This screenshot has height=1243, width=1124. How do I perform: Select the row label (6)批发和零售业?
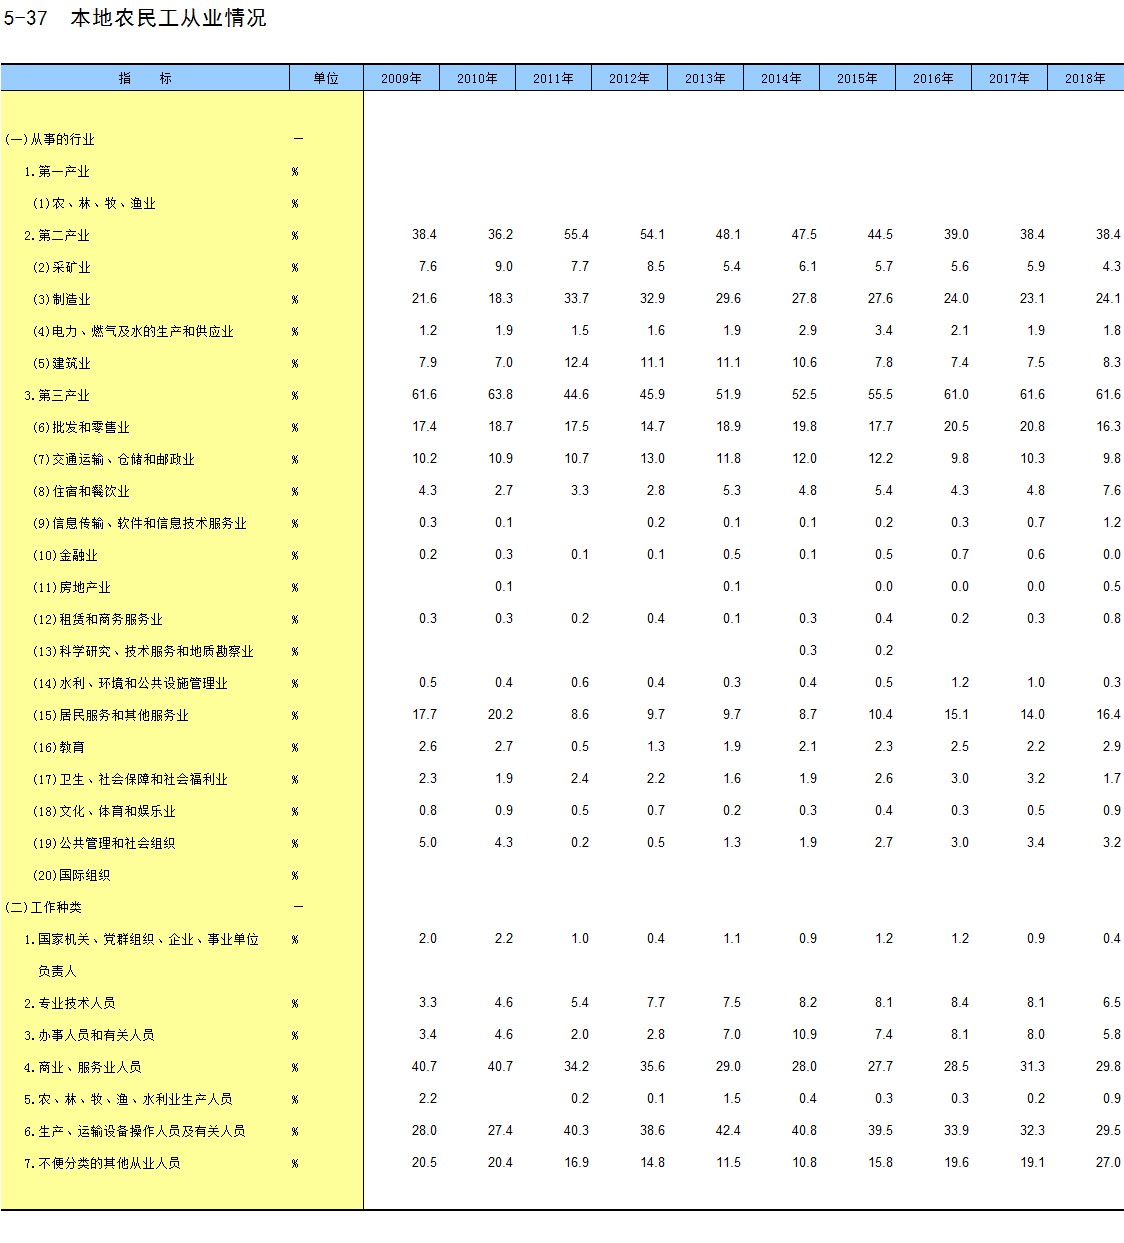[x=81, y=427]
